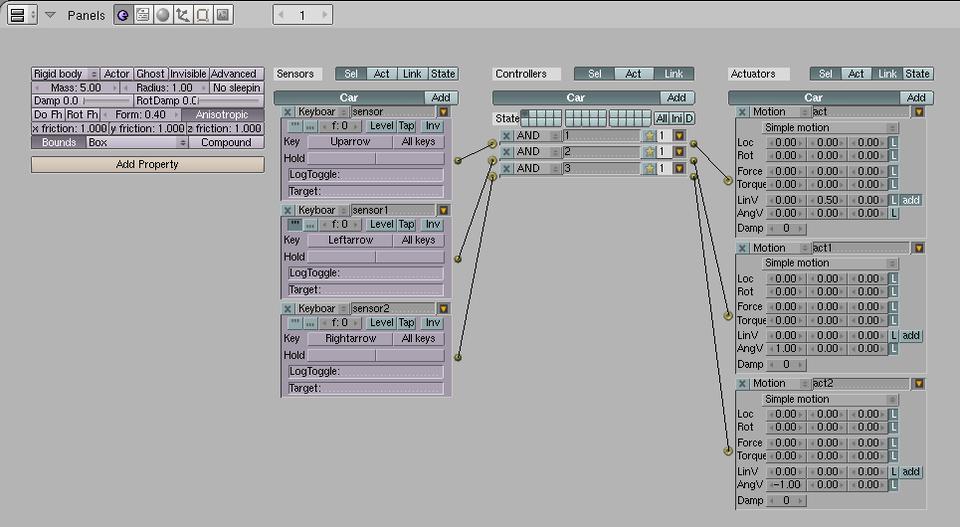Screen dimensions: 960x527
Task: Enable Inv on the Rightarrow sensor2
Action: [x=432, y=323]
